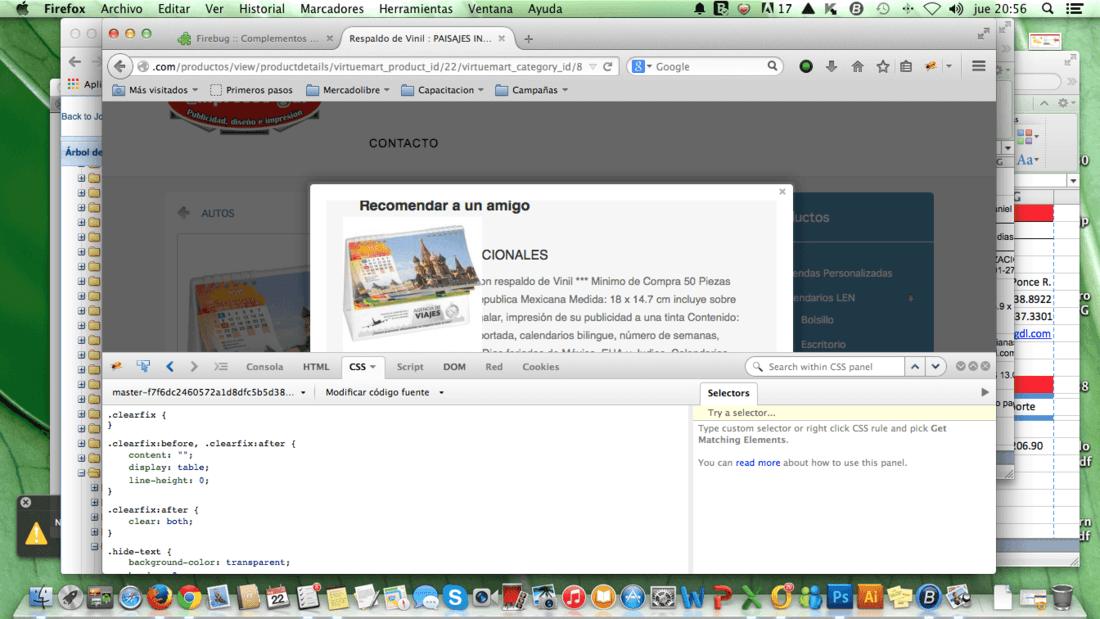Click the green circle toolbar addon icon
Image resolution: width=1100 pixels, height=619 pixels.
tap(806, 67)
